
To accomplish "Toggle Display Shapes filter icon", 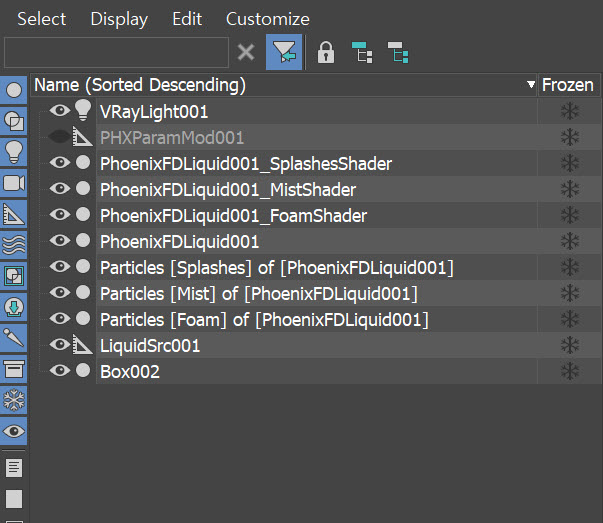I will [x=14, y=121].
